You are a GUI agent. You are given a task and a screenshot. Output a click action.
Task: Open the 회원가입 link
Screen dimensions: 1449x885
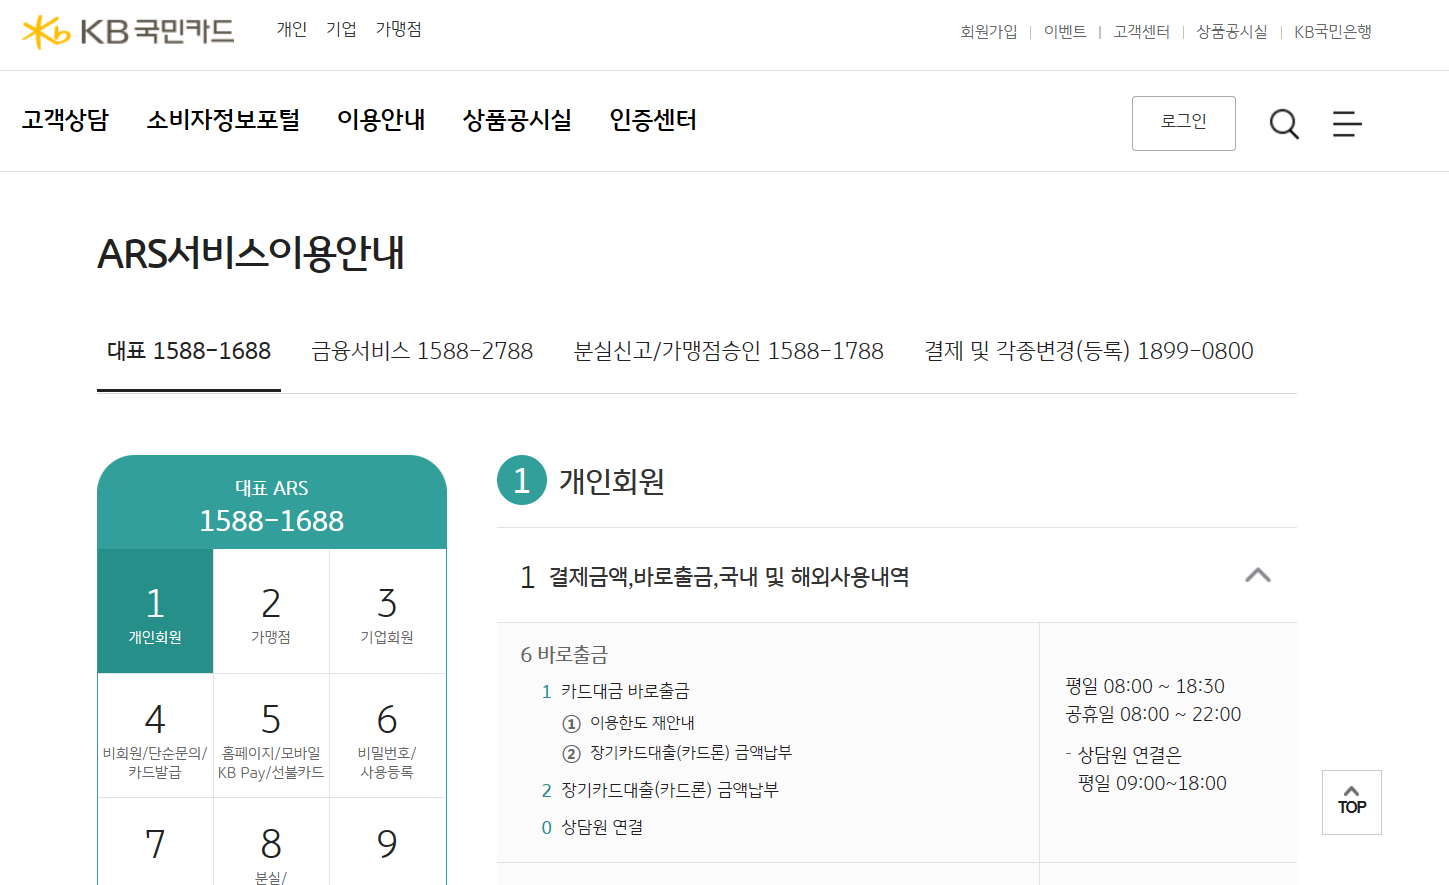tap(988, 31)
